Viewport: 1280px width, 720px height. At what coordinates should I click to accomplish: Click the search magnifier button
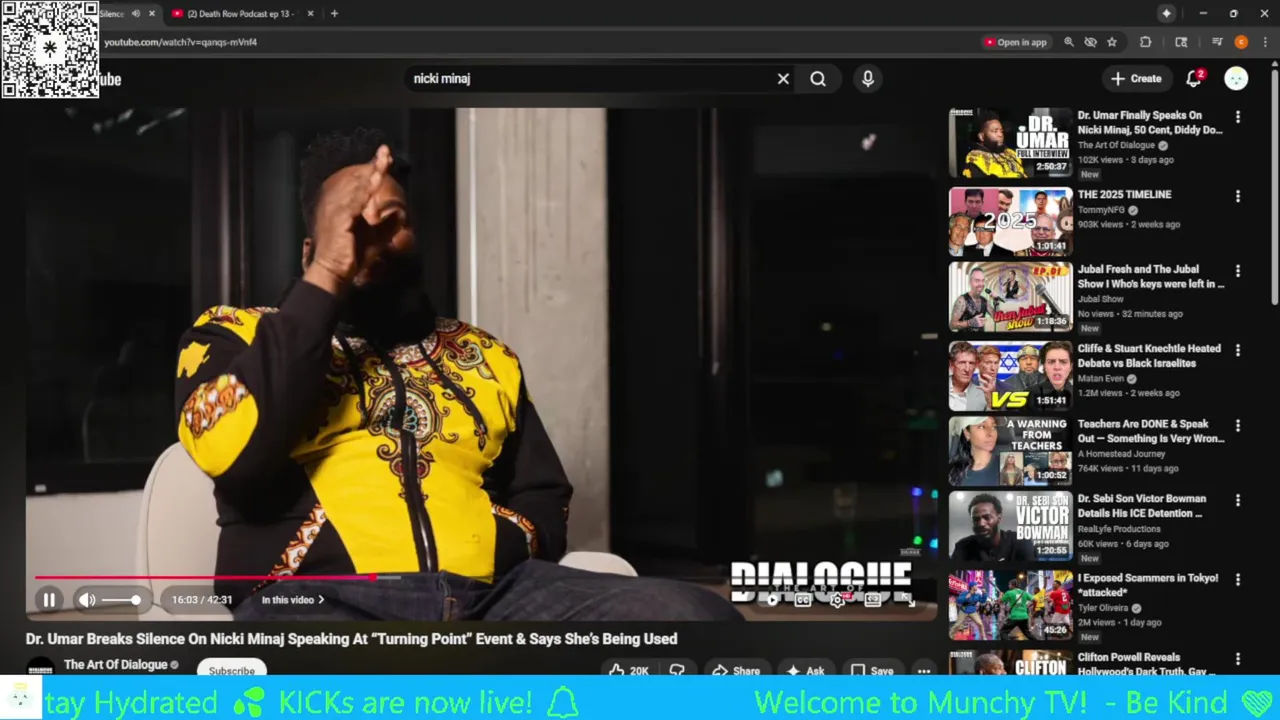coord(818,78)
